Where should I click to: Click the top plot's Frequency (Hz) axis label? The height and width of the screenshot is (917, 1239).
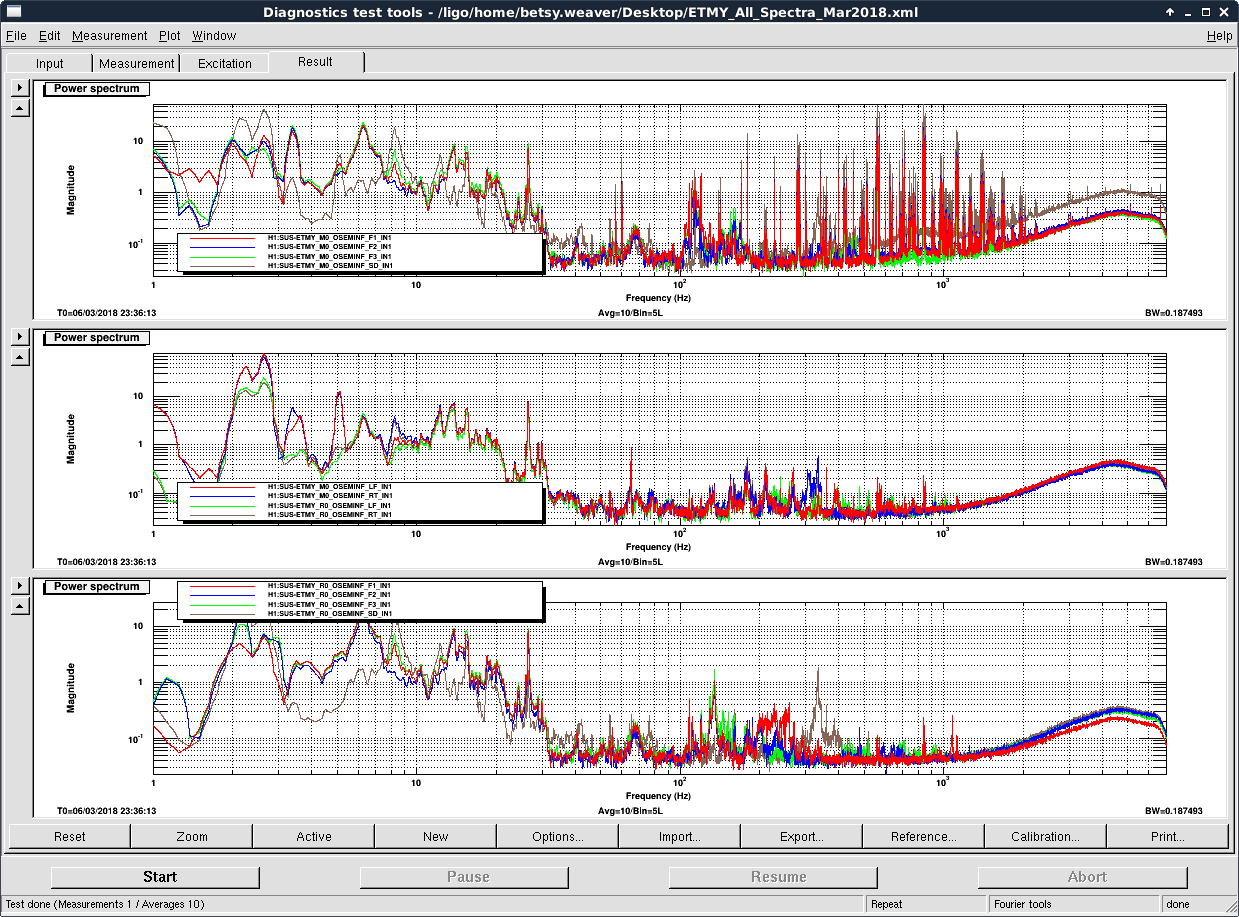pos(658,298)
